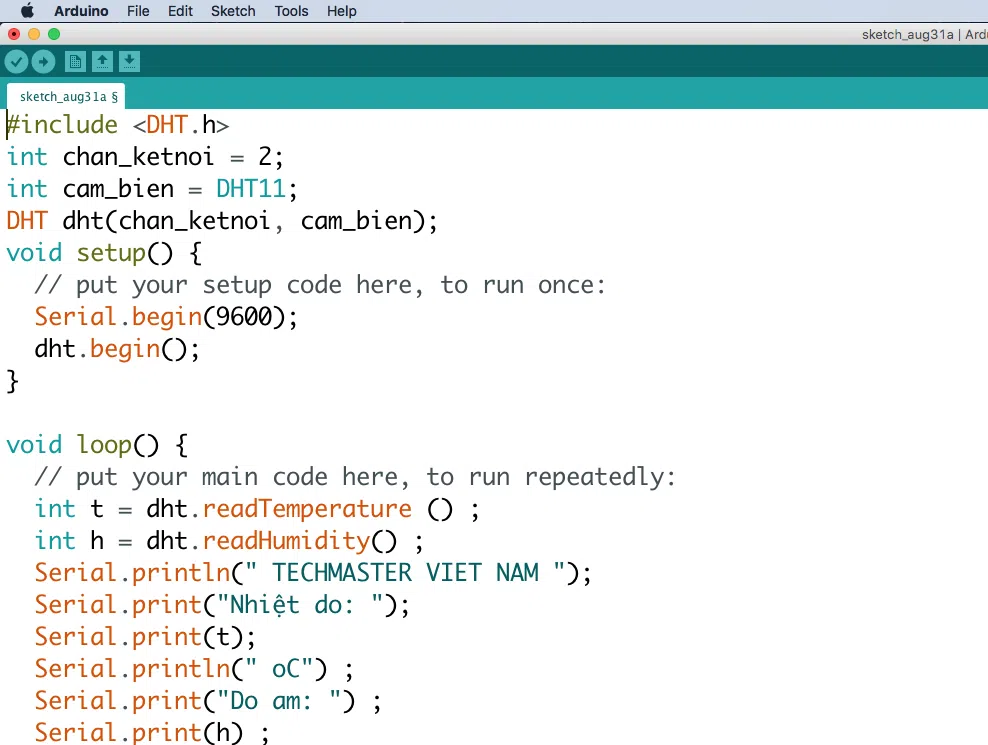This screenshot has width=988, height=745.
Task: Maximize window with green button
Action: coord(54,34)
